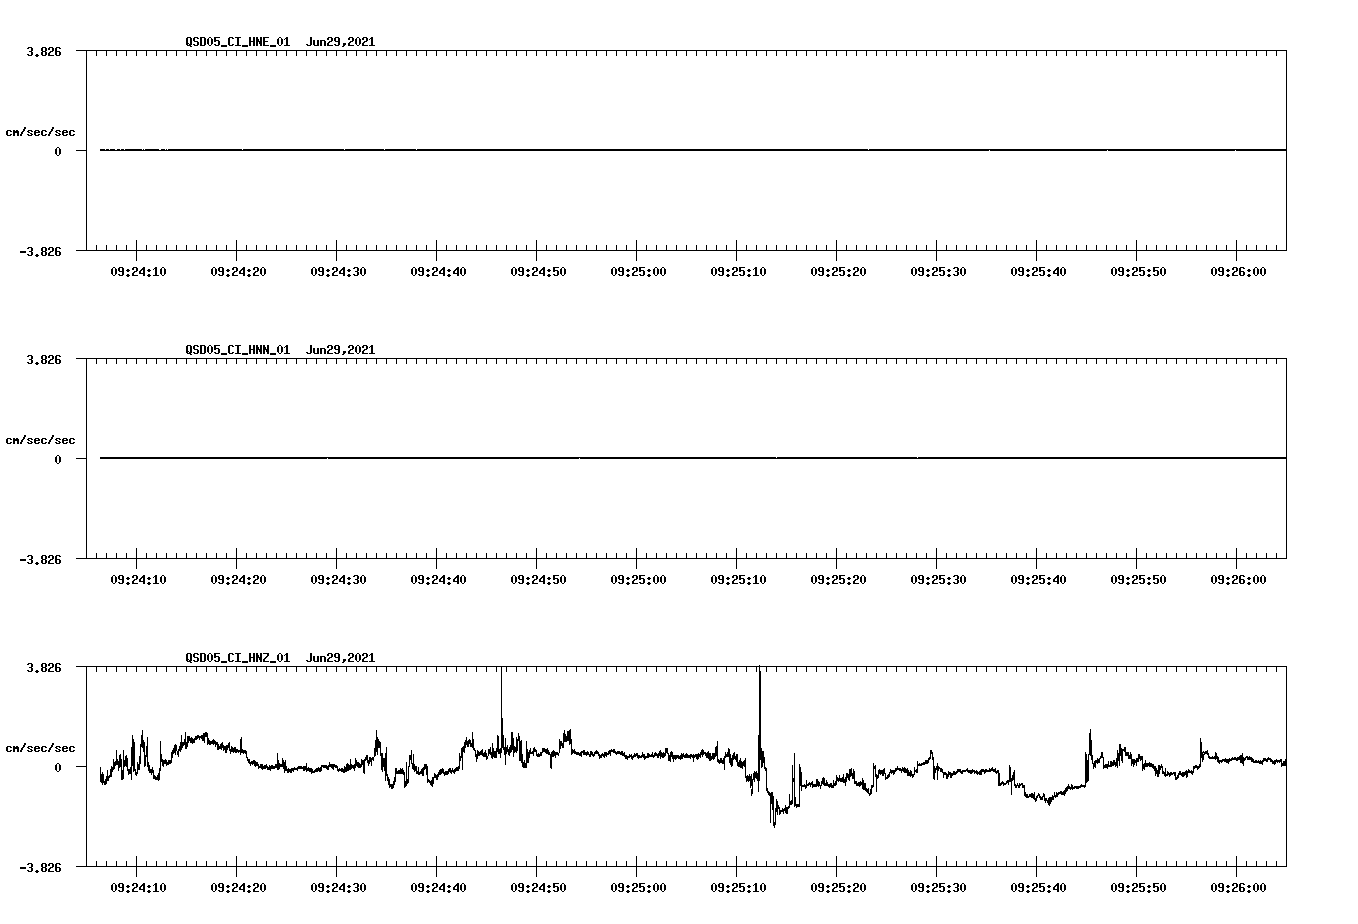
Task: Click the 09:25:30 time label under HNZ plot
Action: point(938,888)
